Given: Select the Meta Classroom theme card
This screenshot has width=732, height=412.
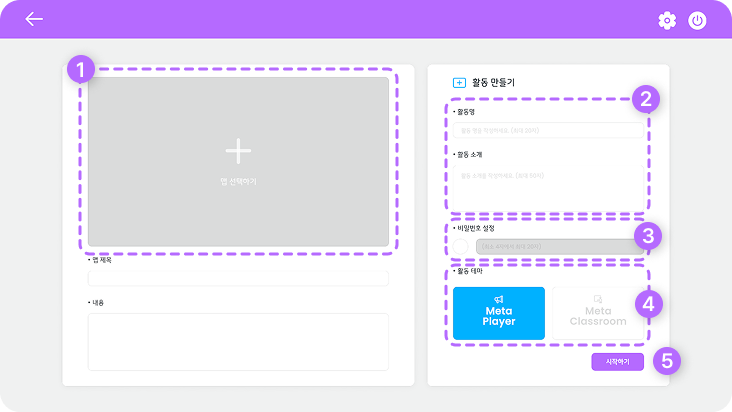Looking at the screenshot, I should click(x=598, y=313).
